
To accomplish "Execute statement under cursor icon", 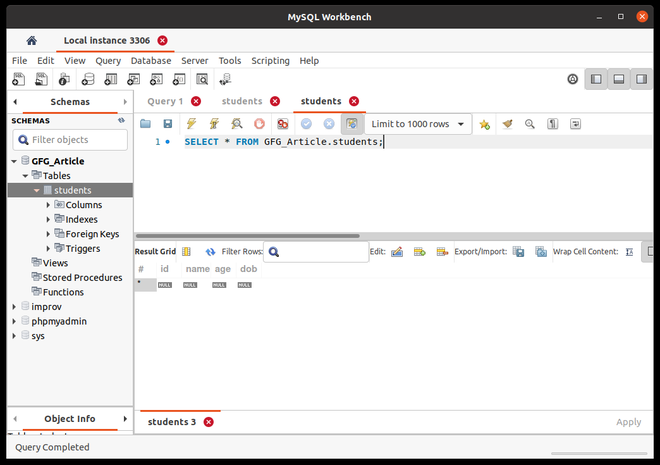I will tap(214, 124).
